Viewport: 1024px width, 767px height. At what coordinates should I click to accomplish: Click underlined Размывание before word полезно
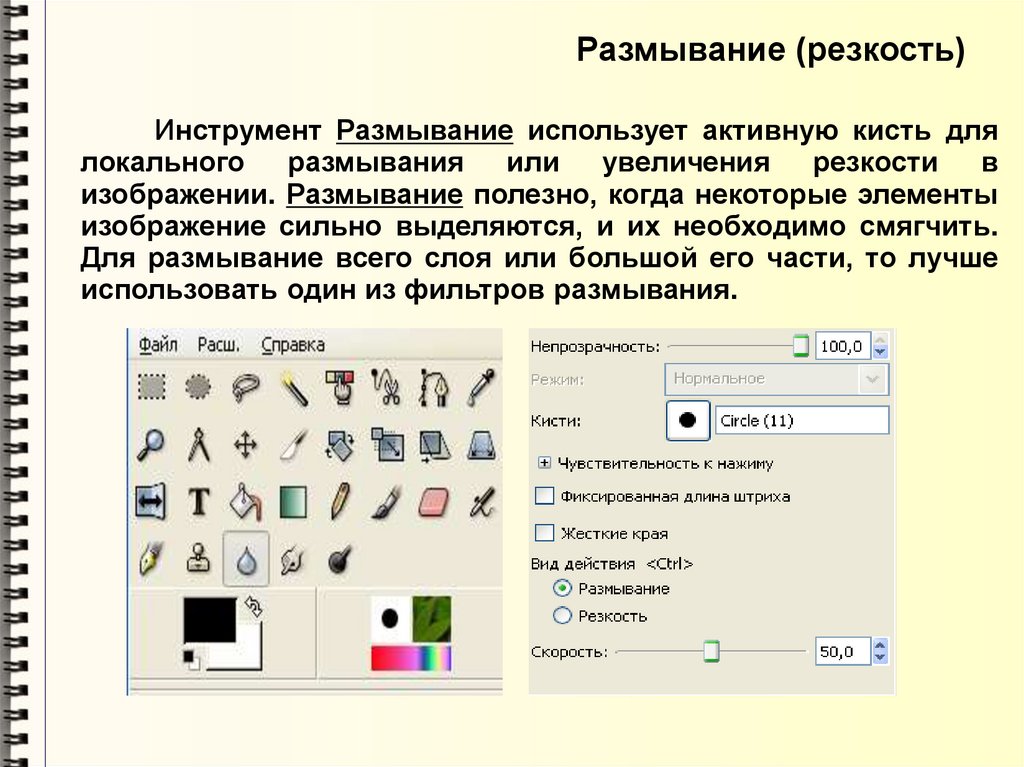(x=374, y=194)
